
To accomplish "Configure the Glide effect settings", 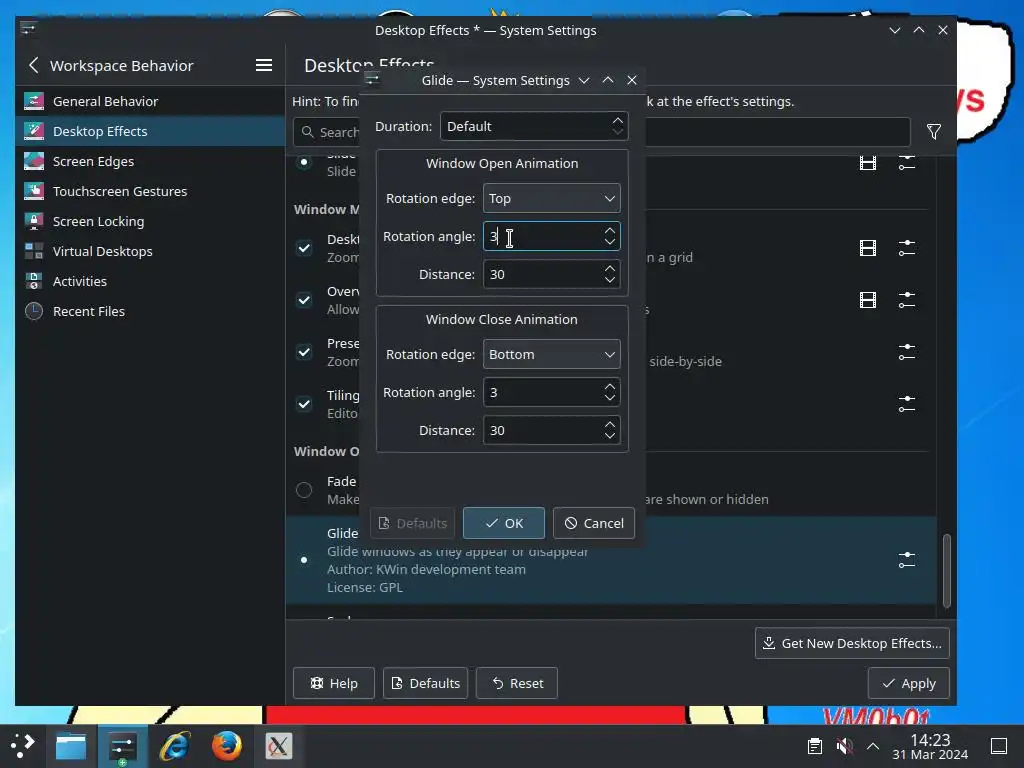I will [906, 560].
